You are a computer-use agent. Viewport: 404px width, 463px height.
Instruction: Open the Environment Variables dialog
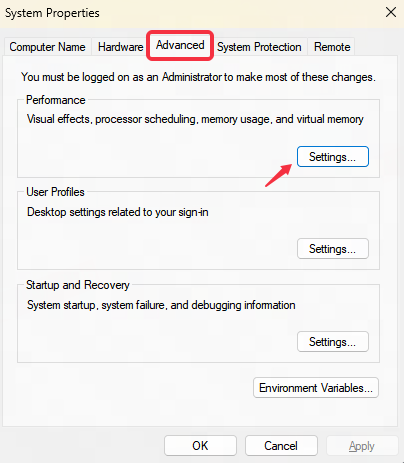[x=316, y=388]
